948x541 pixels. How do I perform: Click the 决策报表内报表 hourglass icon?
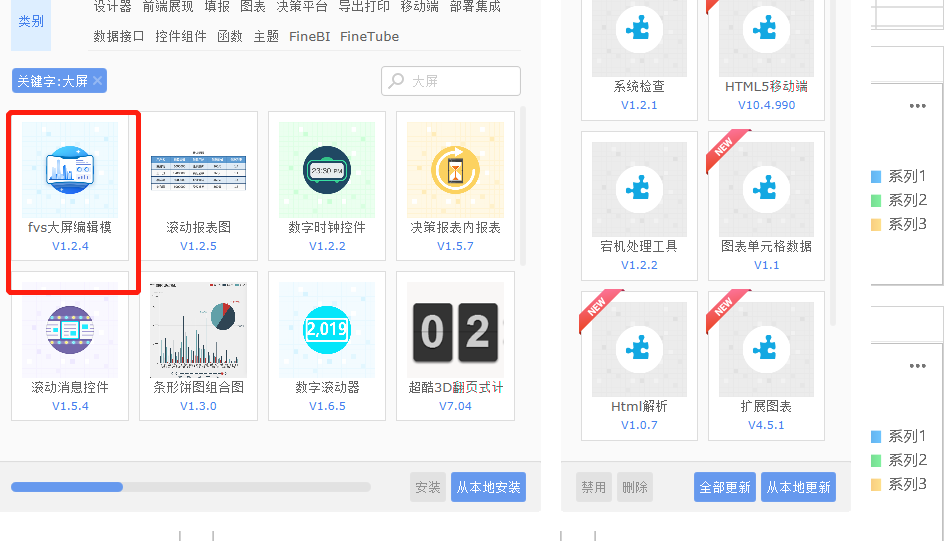(x=455, y=170)
